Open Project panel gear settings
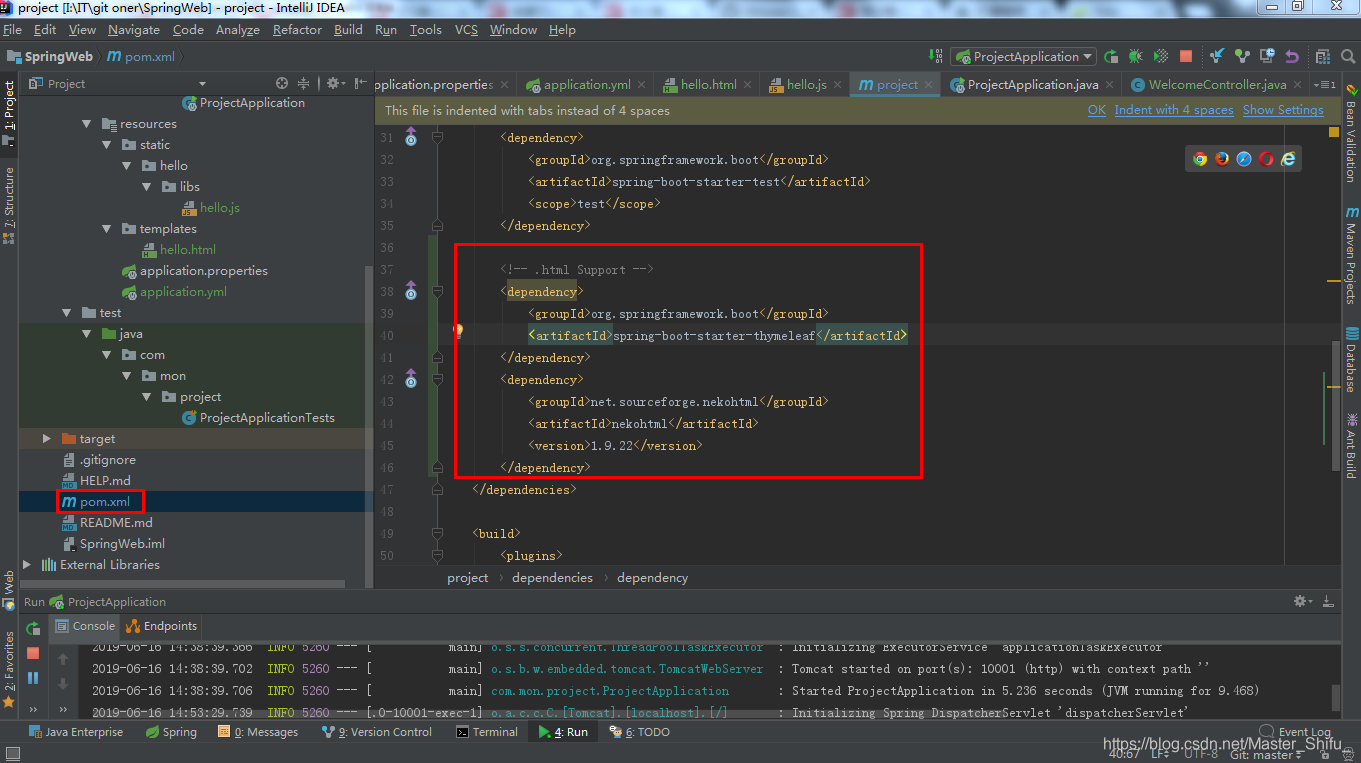Screen dimensions: 1361x763 (x=335, y=84)
